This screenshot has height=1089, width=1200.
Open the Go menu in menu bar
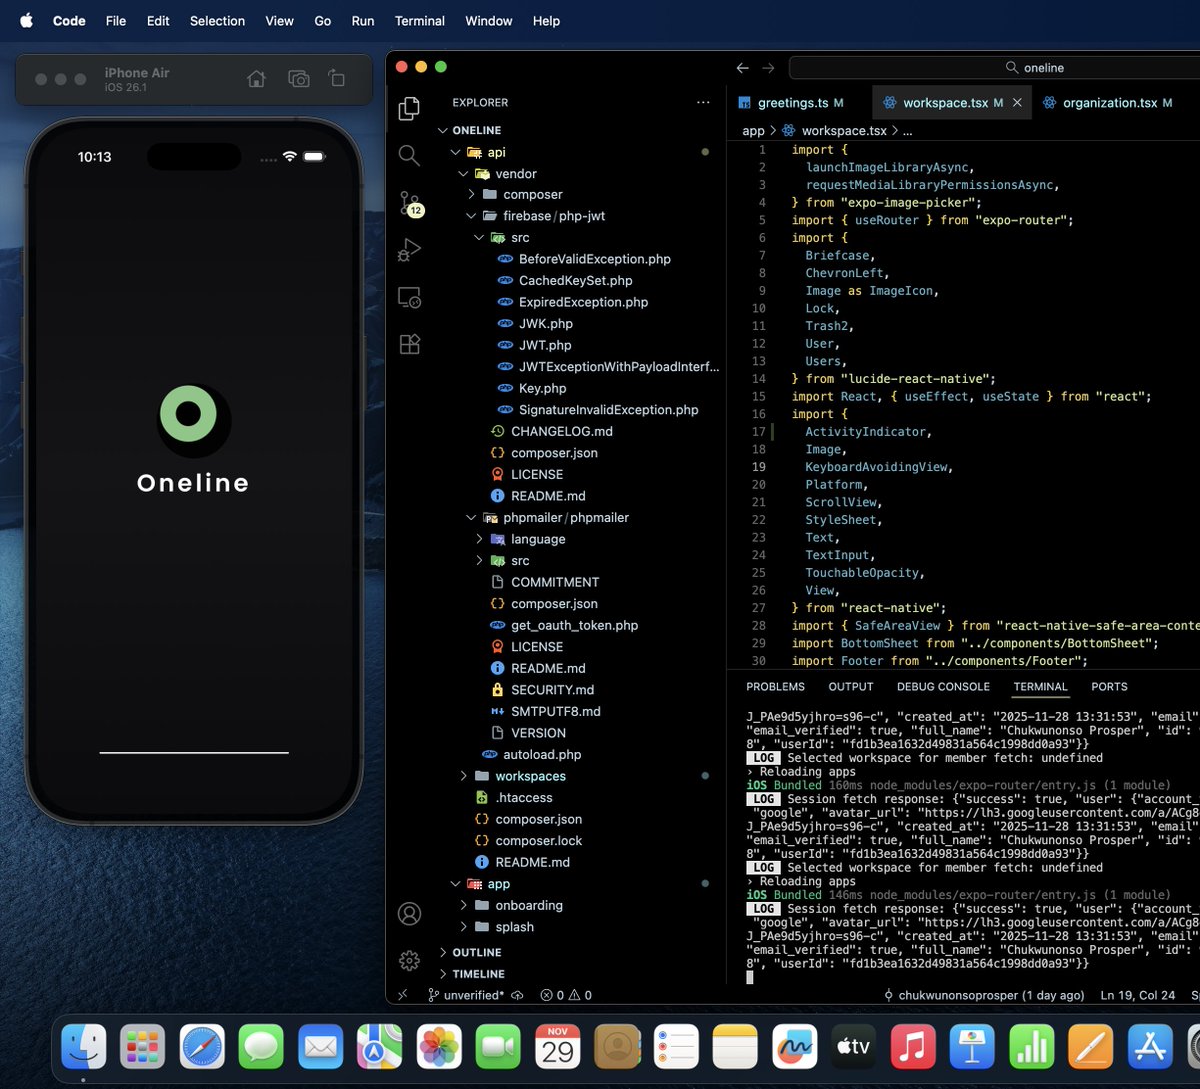coord(323,20)
